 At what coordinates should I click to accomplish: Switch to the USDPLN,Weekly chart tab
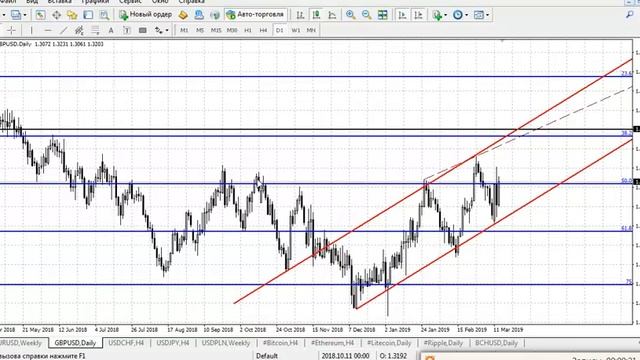tap(226, 343)
